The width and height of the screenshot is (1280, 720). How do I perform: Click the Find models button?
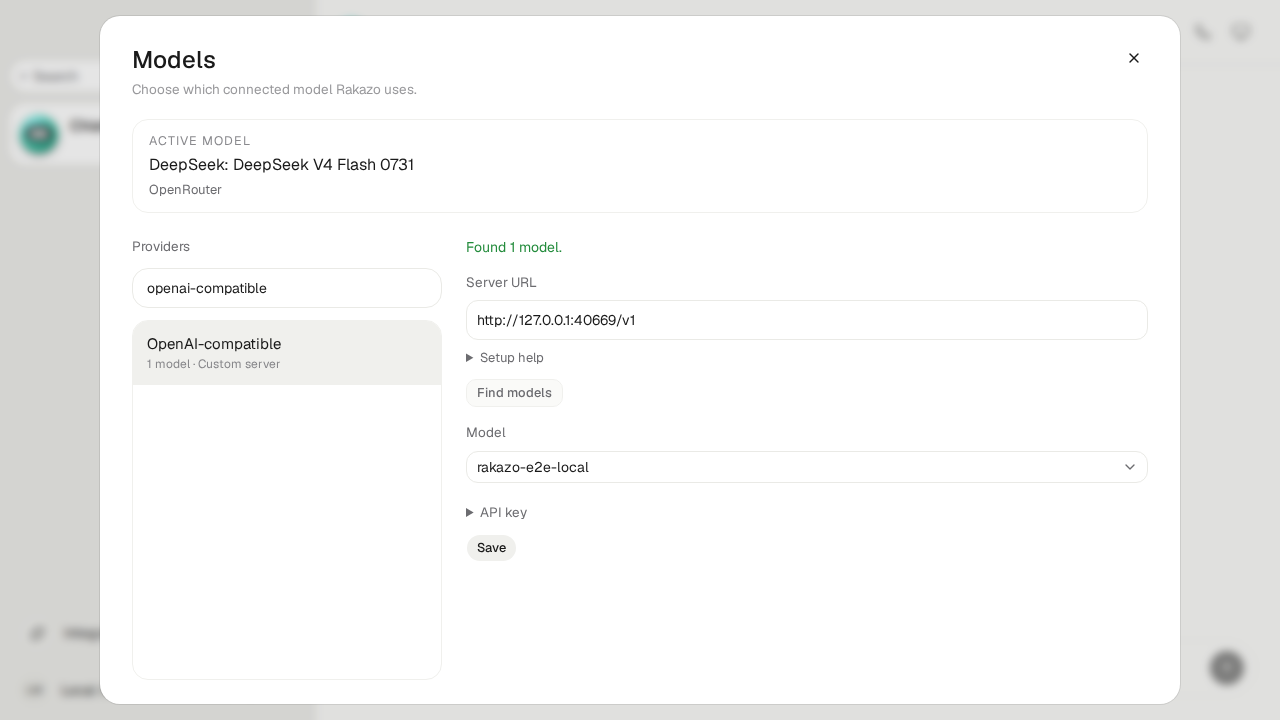(x=514, y=393)
